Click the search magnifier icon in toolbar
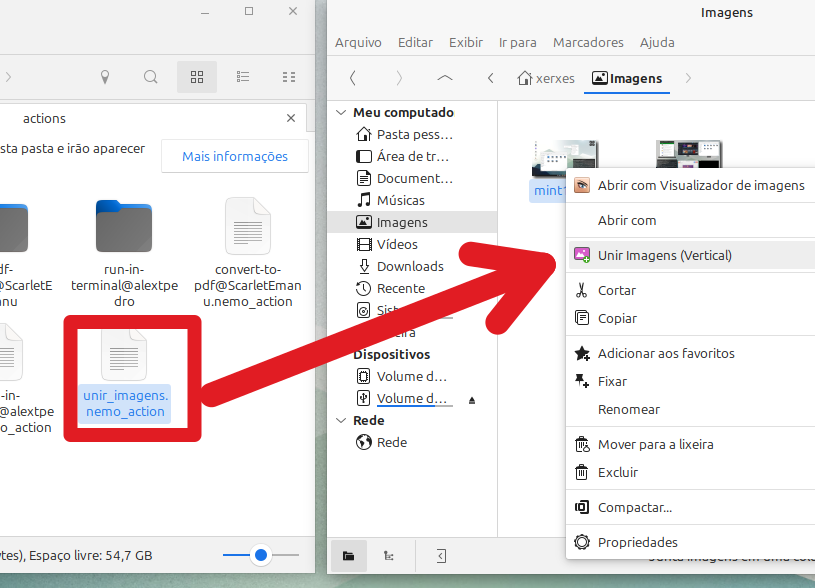Viewport: 815px width, 588px height. click(x=150, y=77)
